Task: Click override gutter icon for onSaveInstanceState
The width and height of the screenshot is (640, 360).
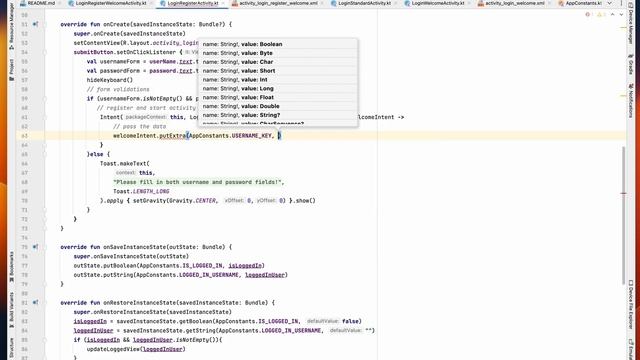Action: pos(36,247)
